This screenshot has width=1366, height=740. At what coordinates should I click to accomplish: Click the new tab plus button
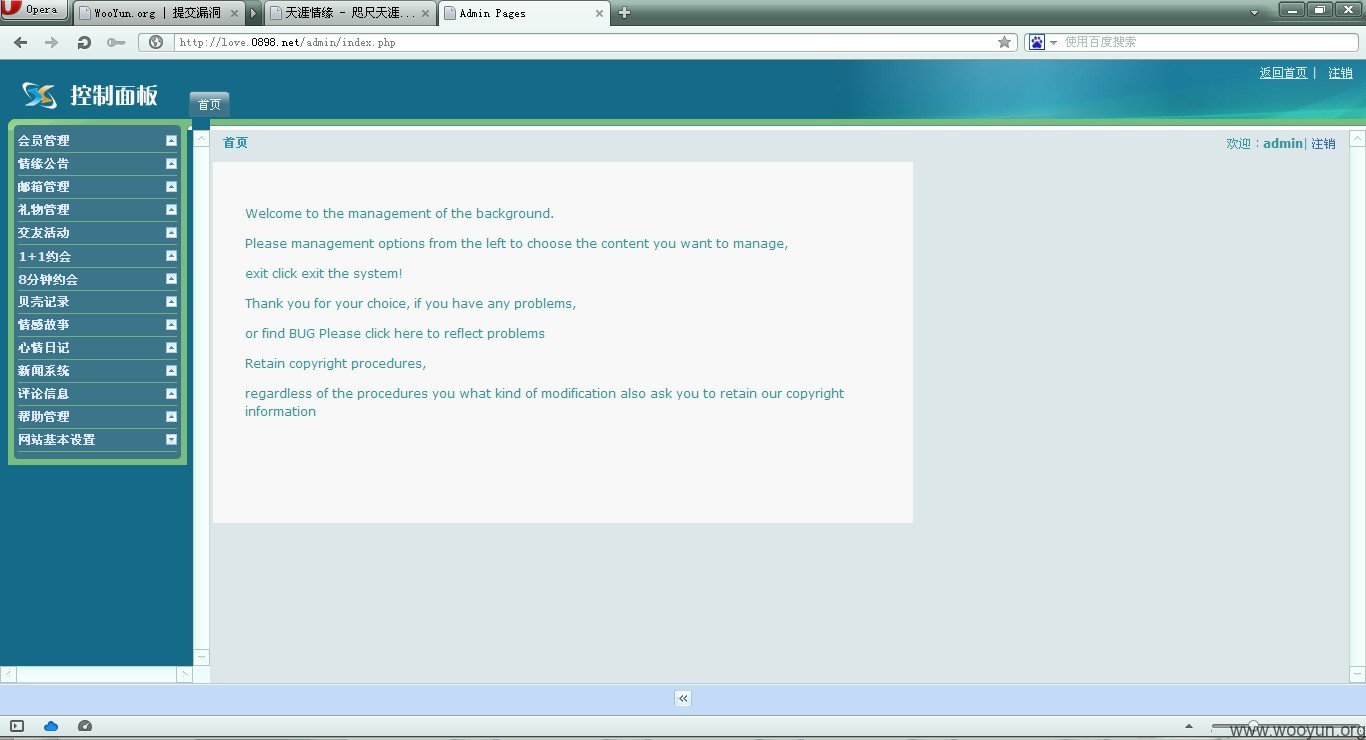[x=624, y=13]
